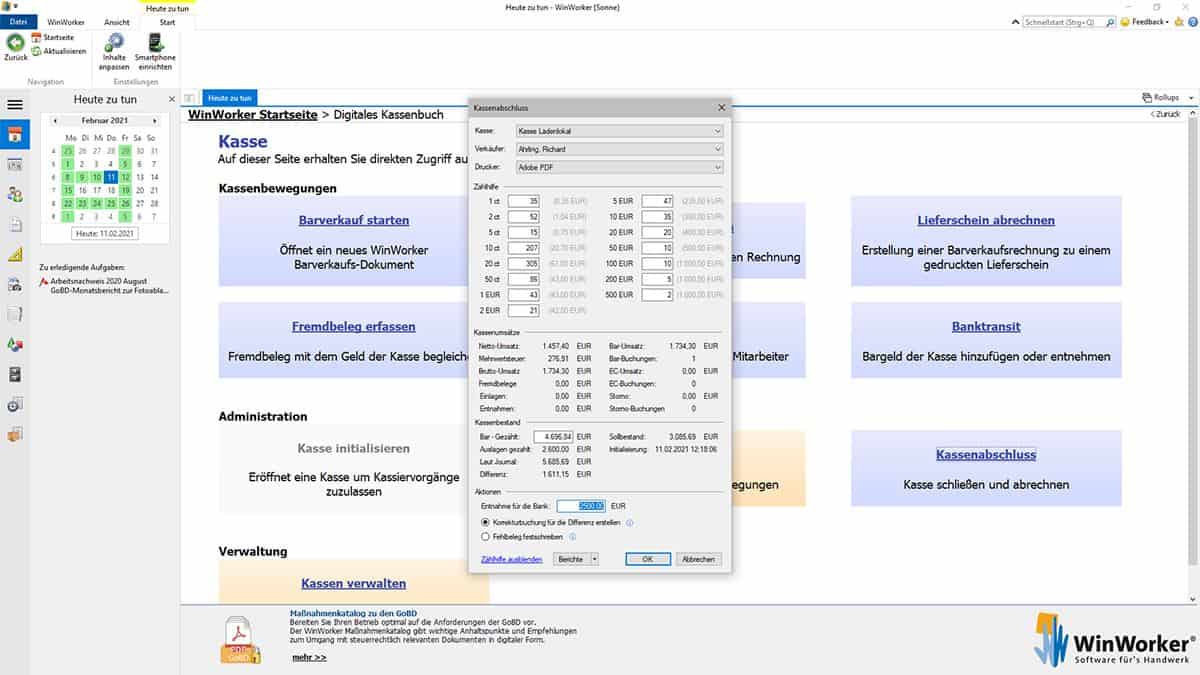The height and width of the screenshot is (675, 1200).
Task: Click the mehr >> link at bottom
Action: pos(309,657)
